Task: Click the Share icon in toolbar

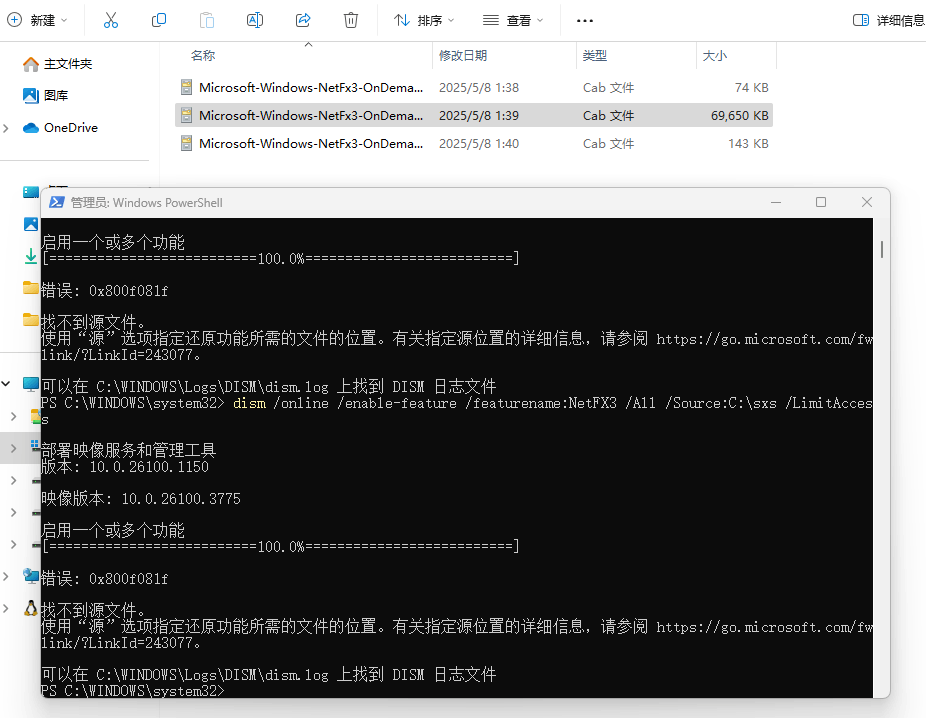Action: pyautogui.click(x=303, y=20)
